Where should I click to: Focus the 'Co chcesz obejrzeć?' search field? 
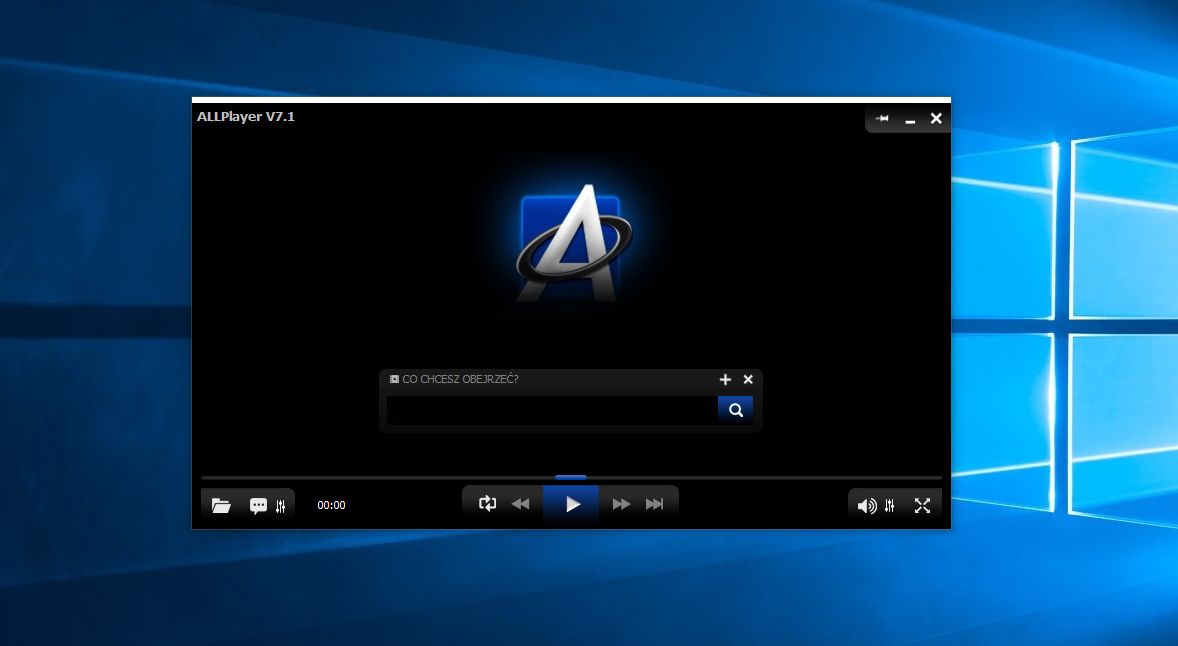[x=552, y=410]
